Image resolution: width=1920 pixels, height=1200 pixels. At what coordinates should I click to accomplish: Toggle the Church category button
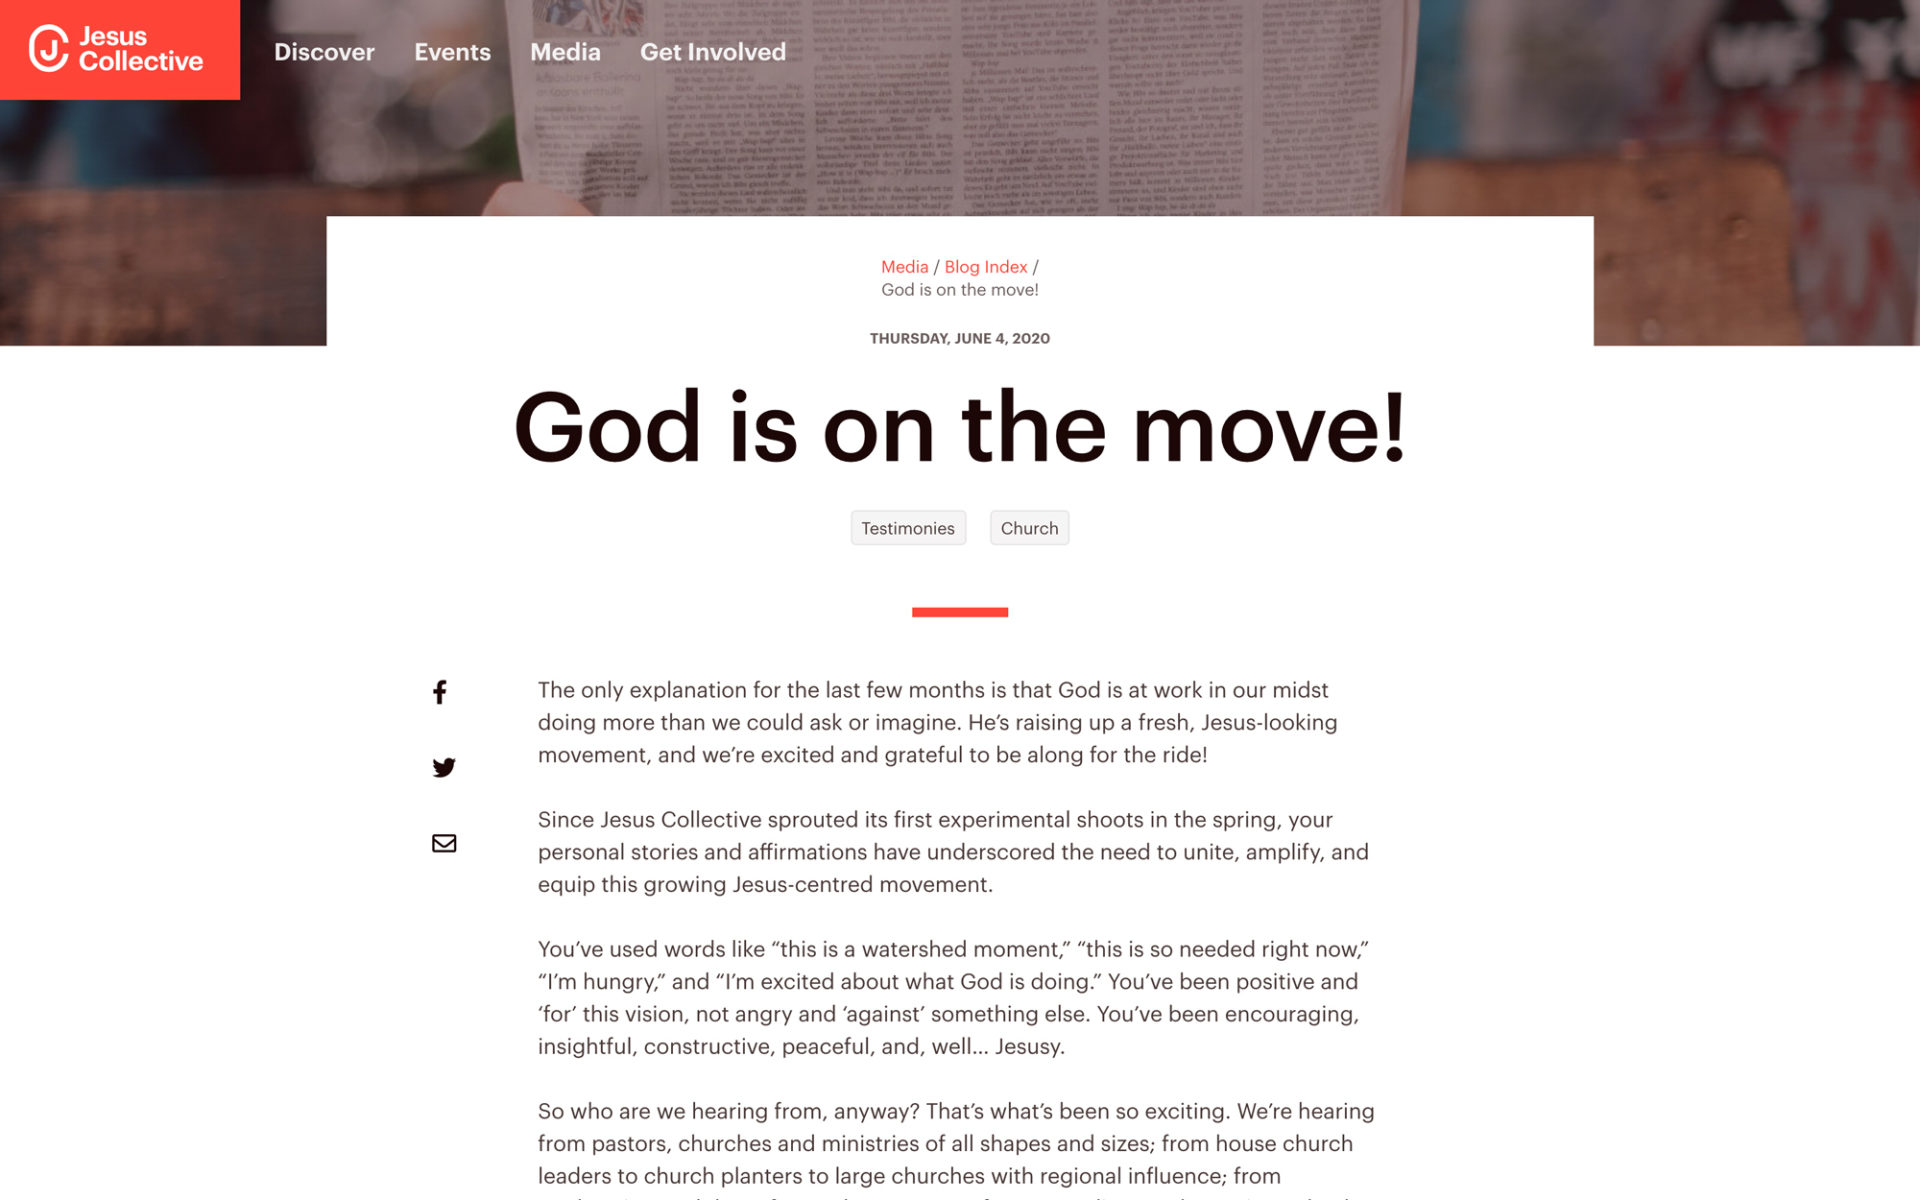[x=1028, y=527]
